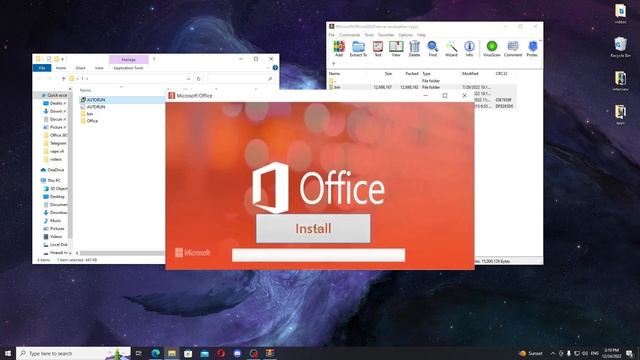Image resolution: width=640 pixels, height=360 pixels.
Task: Show hidden system tray icons
Action: click(x=553, y=353)
